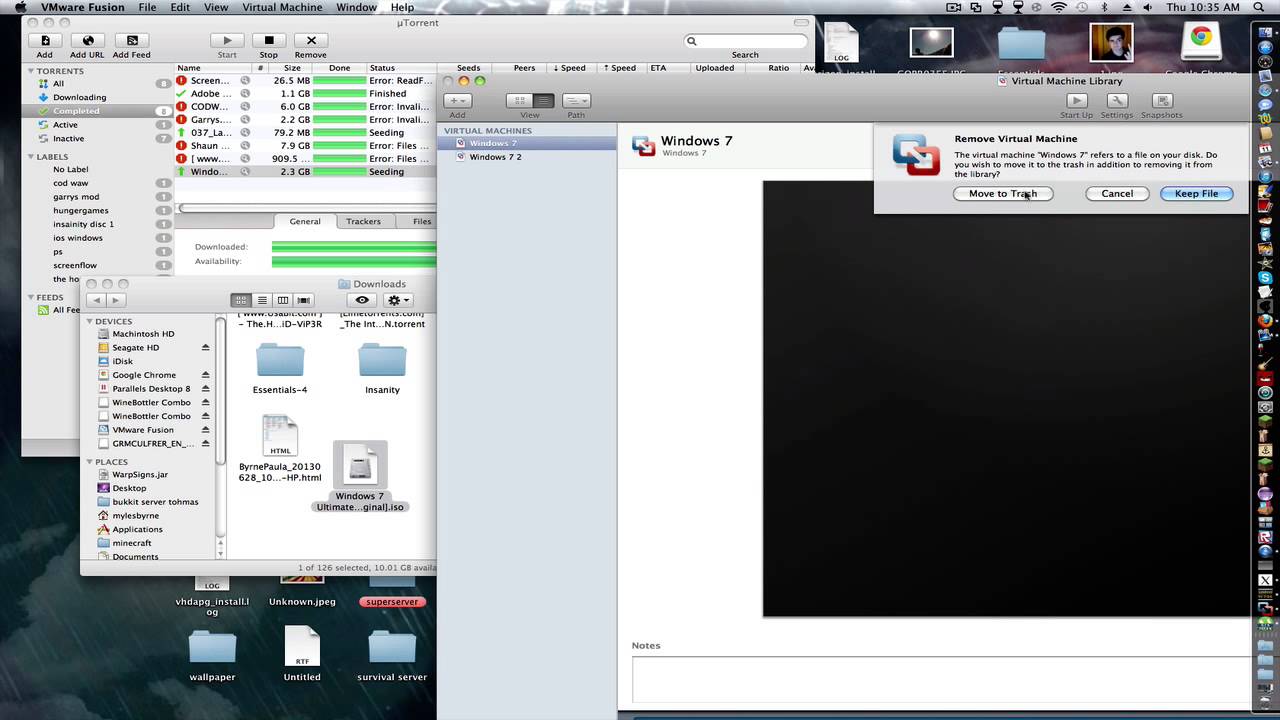Click the error icon on CODW torrent row

(182, 107)
